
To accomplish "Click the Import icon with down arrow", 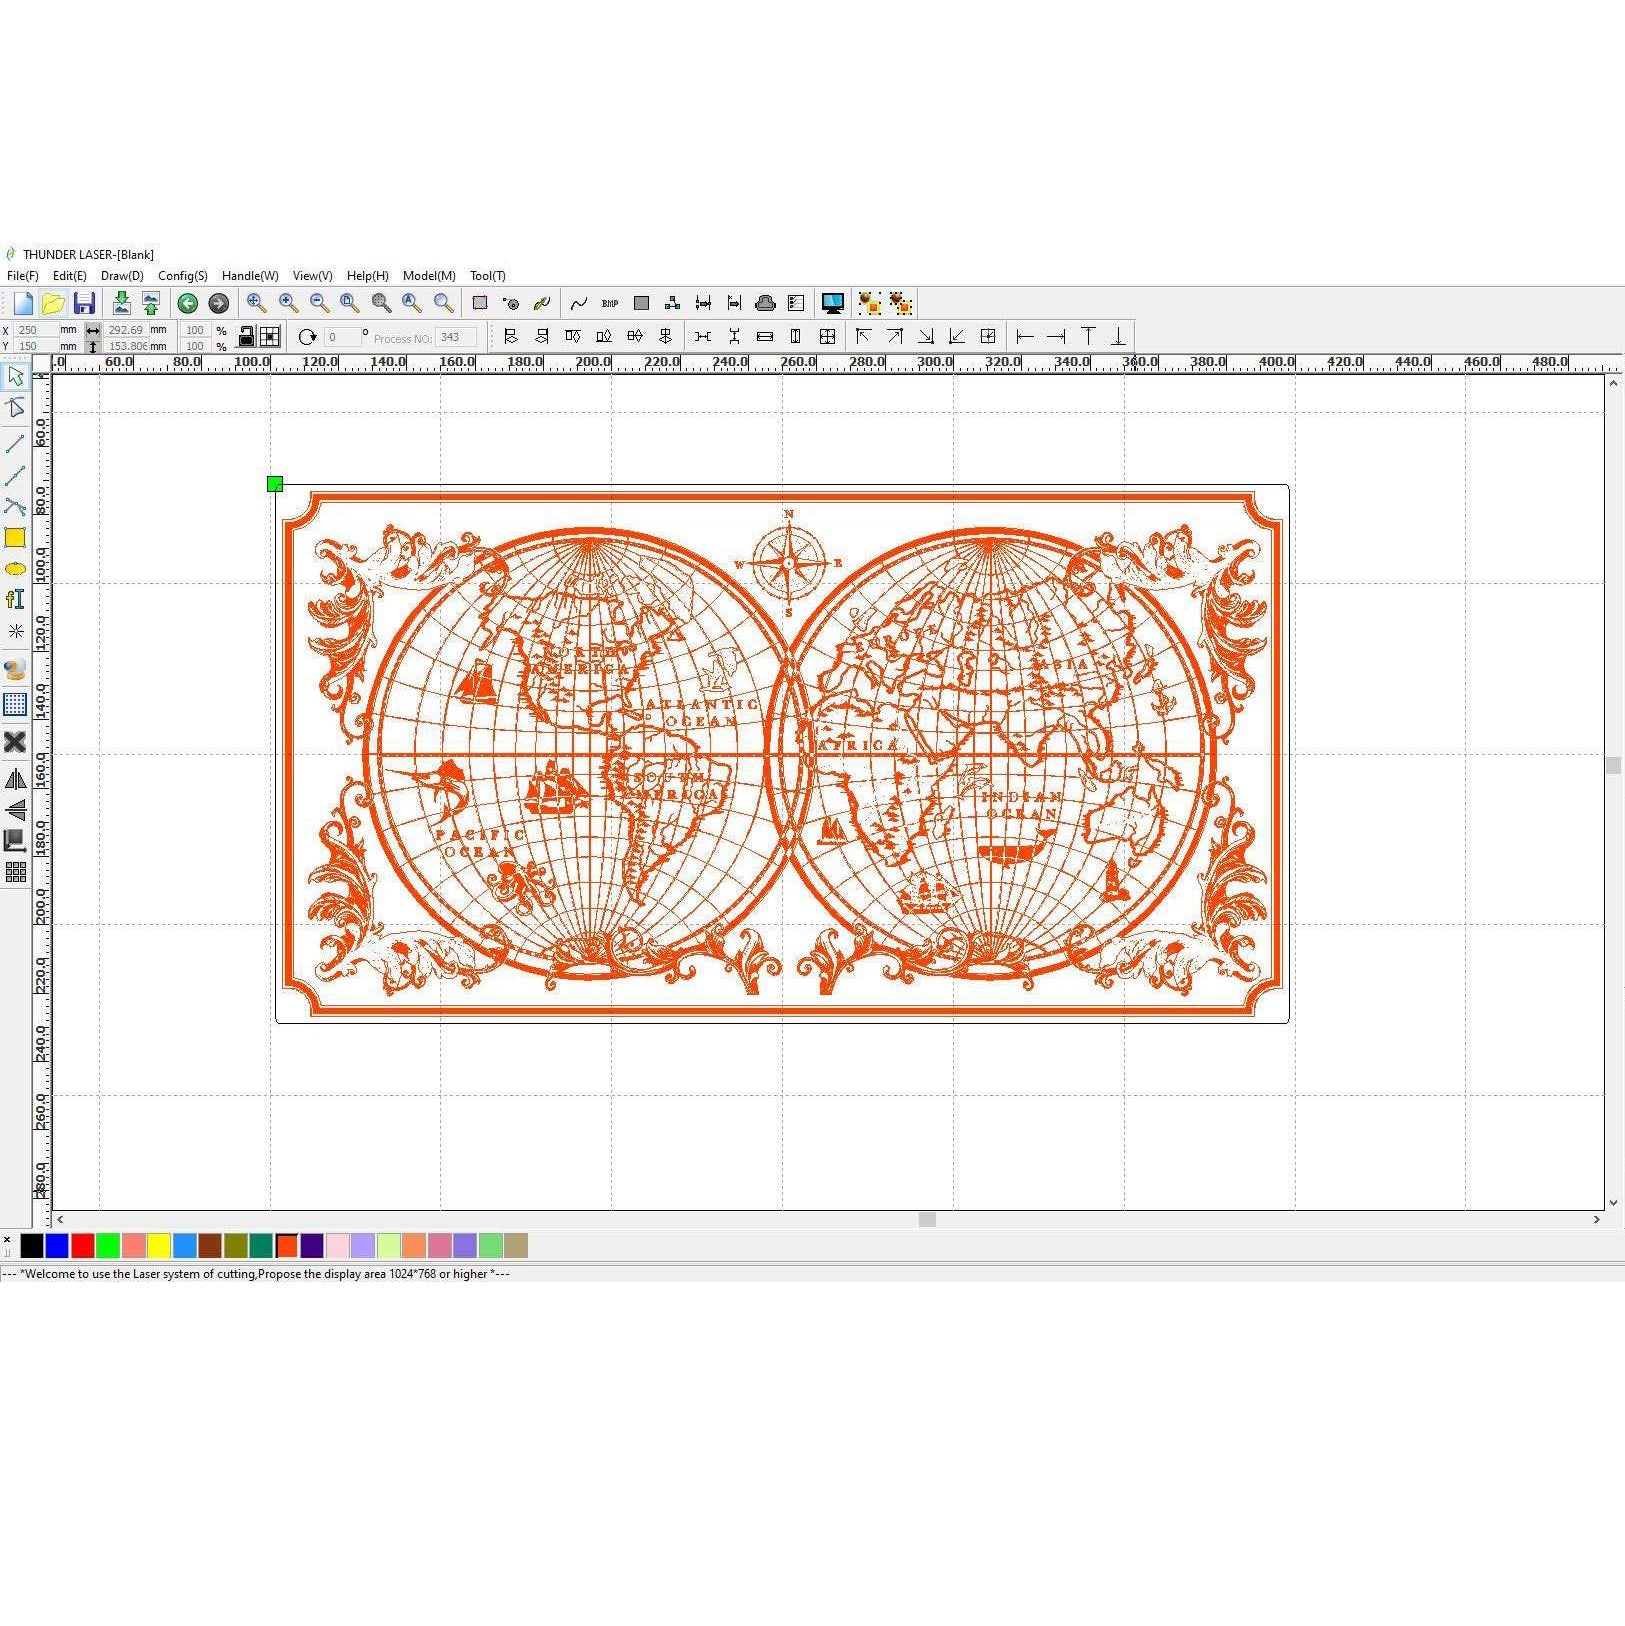I will pos(121,303).
